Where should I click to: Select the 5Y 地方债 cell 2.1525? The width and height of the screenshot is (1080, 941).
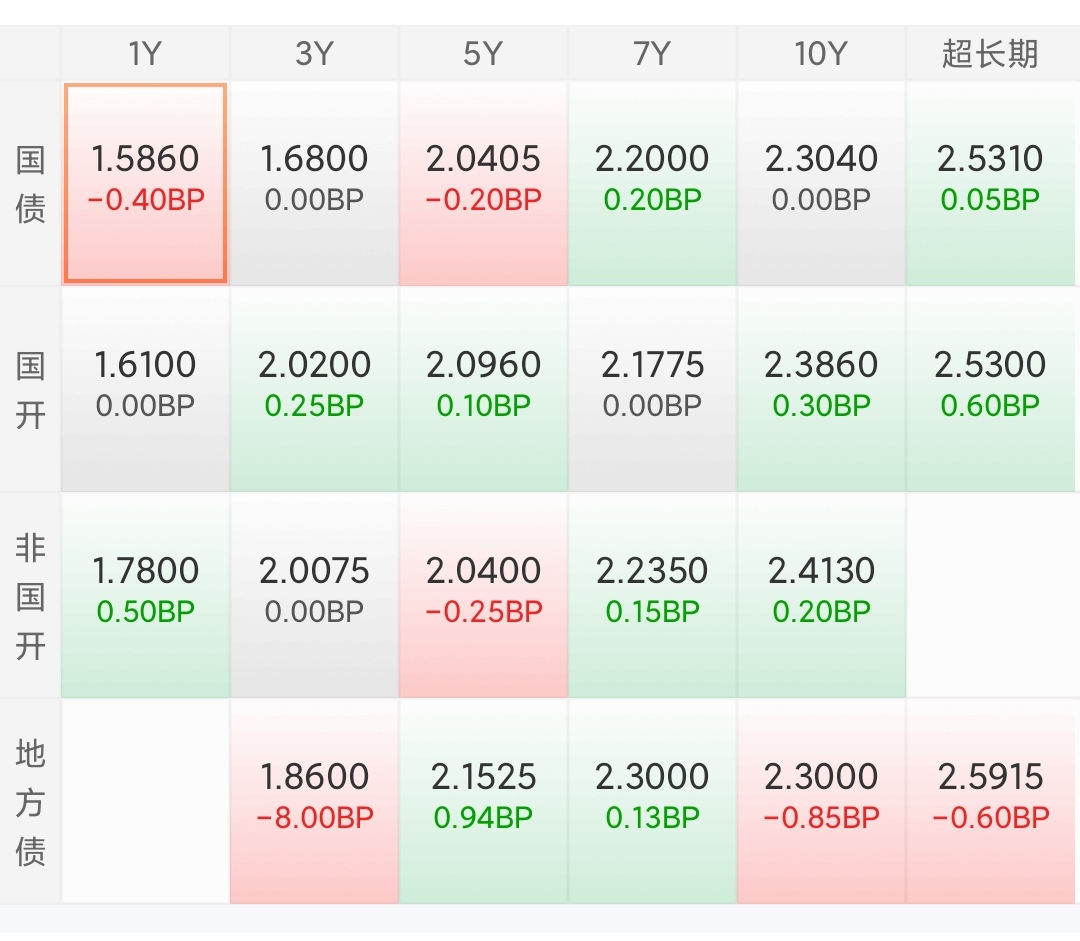click(483, 801)
